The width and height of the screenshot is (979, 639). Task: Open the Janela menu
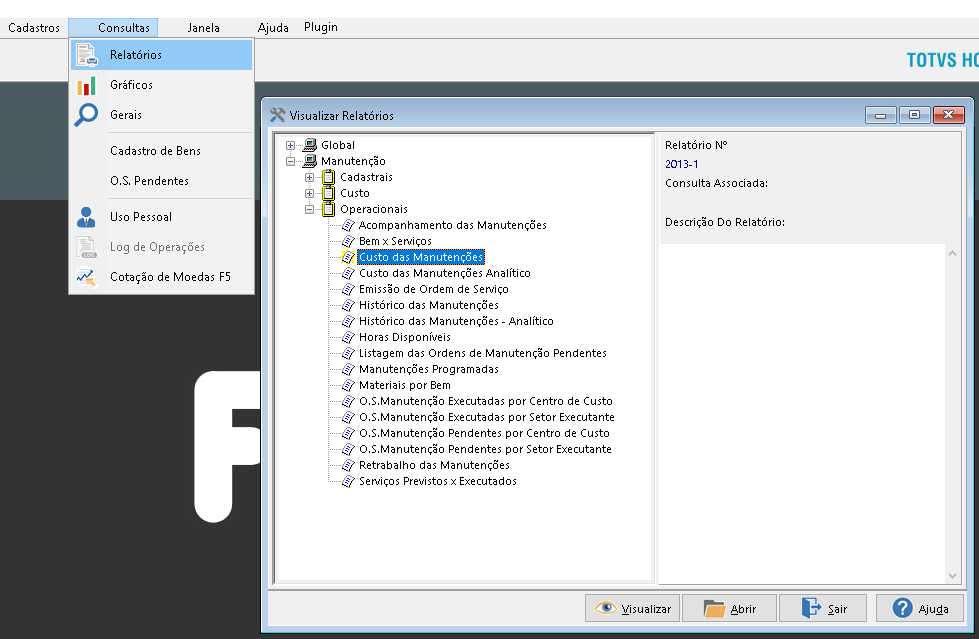(x=204, y=27)
